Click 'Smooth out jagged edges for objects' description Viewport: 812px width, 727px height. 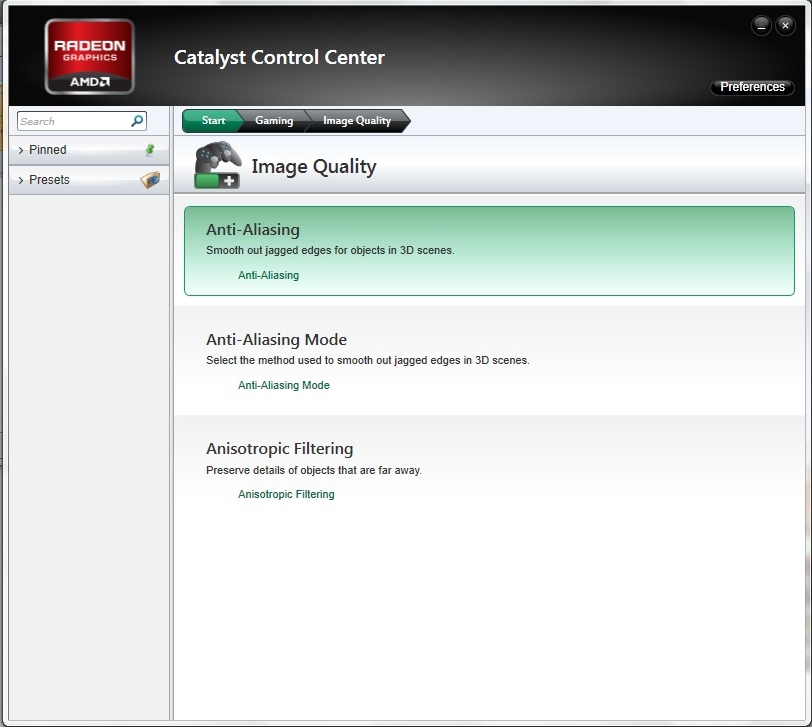(330, 250)
